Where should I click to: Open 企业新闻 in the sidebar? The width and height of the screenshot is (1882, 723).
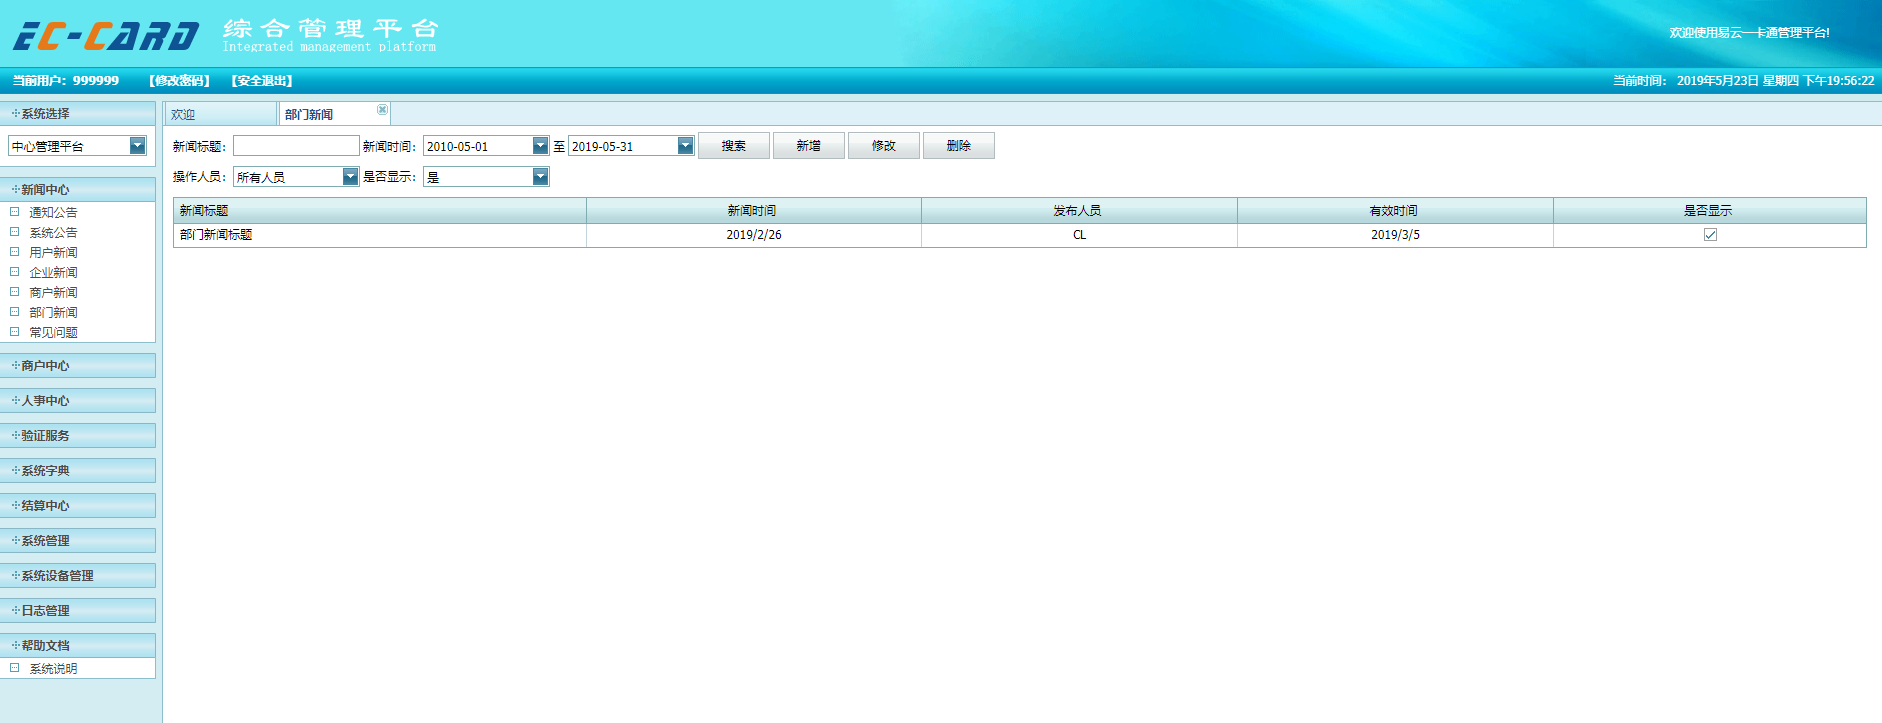coord(53,272)
